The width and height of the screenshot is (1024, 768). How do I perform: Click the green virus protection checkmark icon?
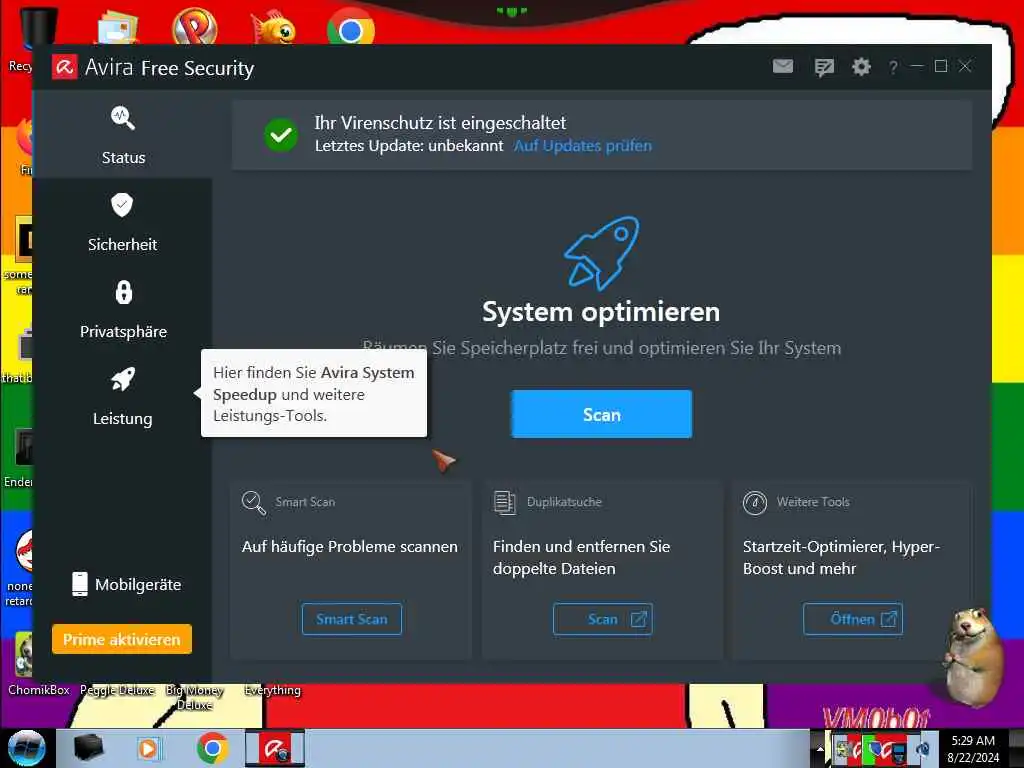tap(281, 135)
